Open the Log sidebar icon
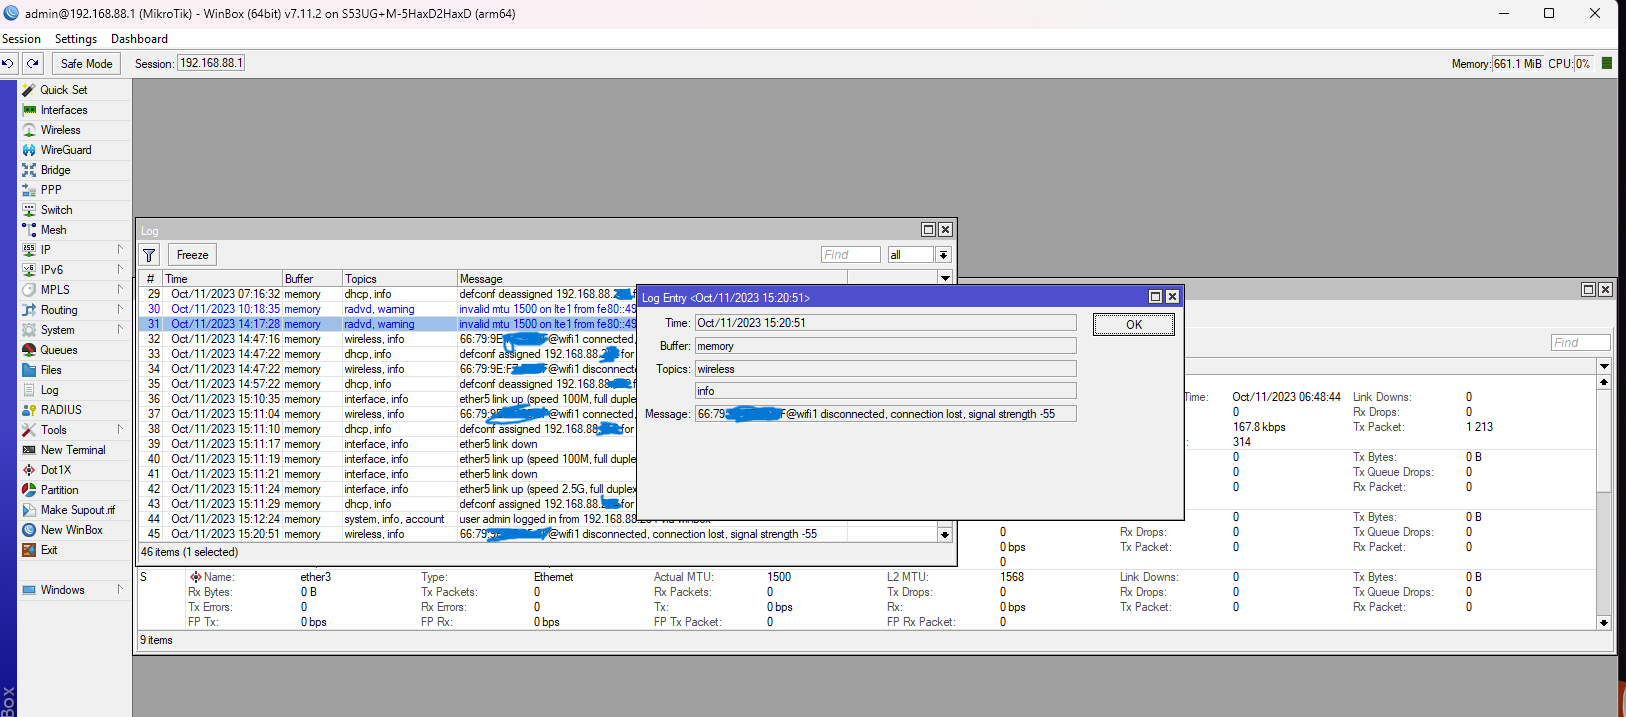This screenshot has height=717, width=1626. pyautogui.click(x=29, y=390)
